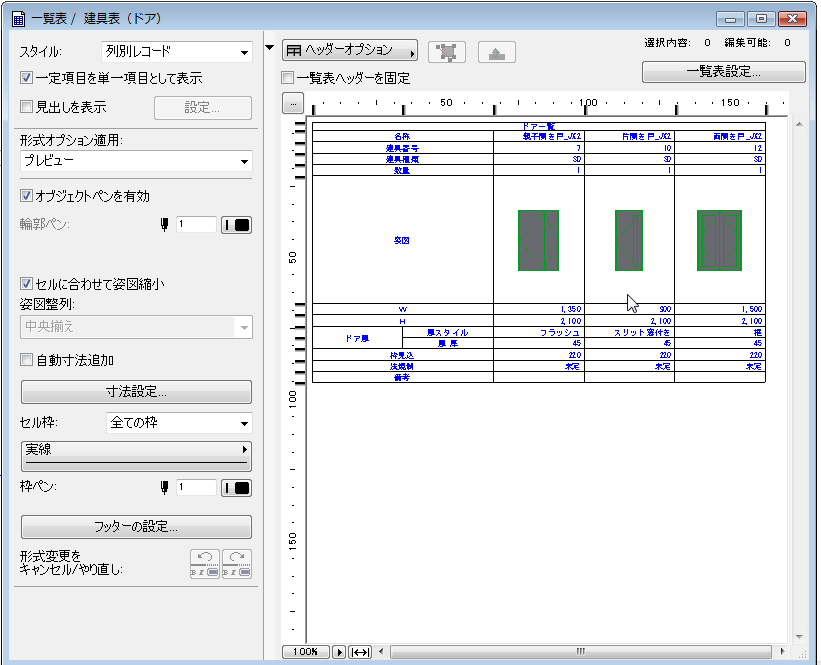Click the ドア一覧 table title cell

(x=539, y=126)
